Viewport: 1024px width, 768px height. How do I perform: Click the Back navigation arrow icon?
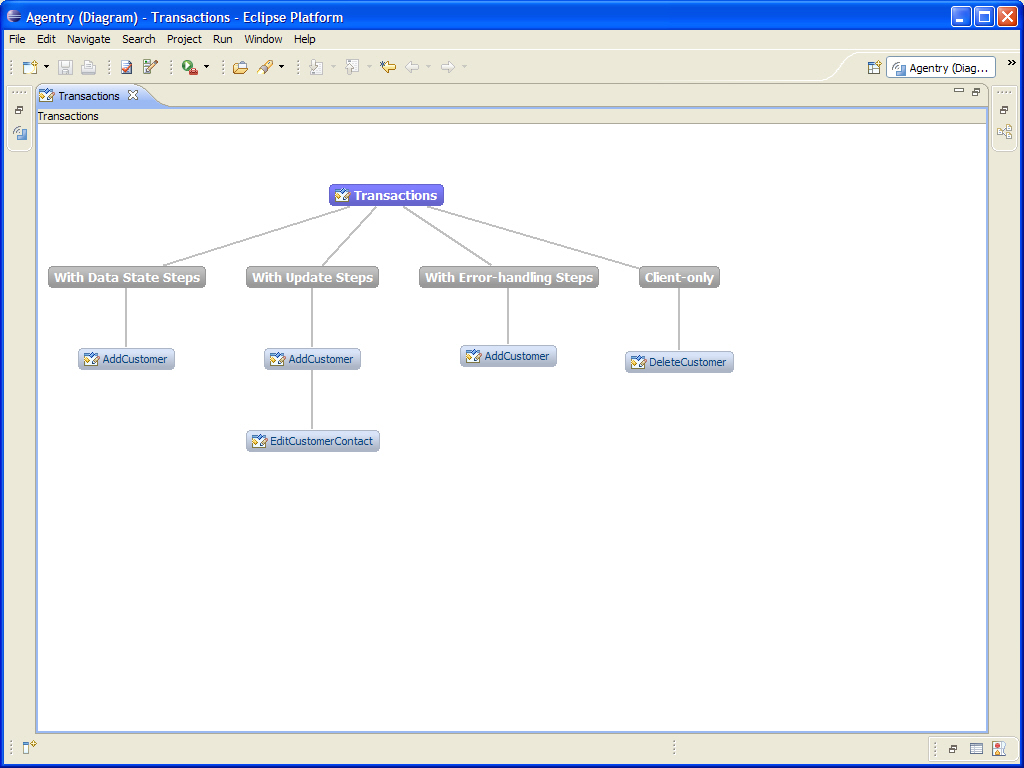pos(411,67)
